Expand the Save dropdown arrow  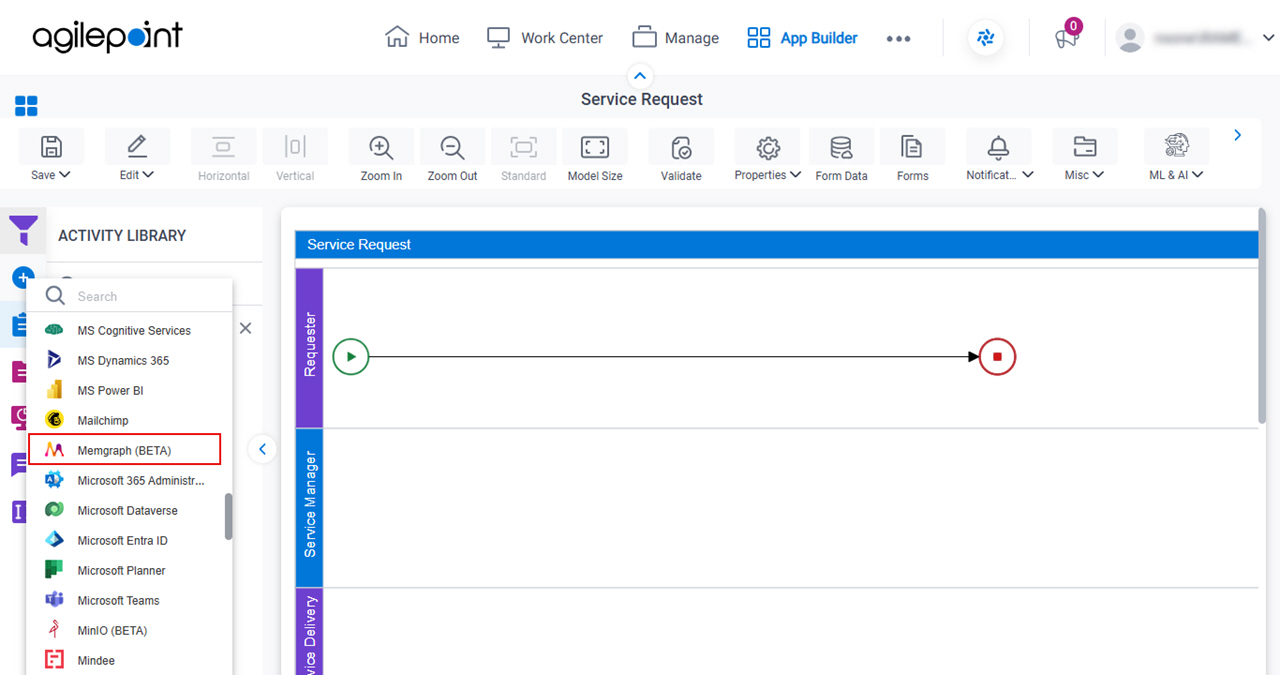pos(66,175)
